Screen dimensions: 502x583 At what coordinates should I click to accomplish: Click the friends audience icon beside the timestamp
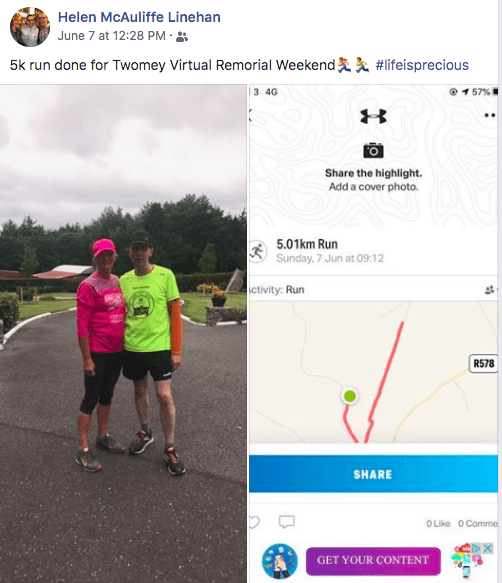[x=182, y=36]
